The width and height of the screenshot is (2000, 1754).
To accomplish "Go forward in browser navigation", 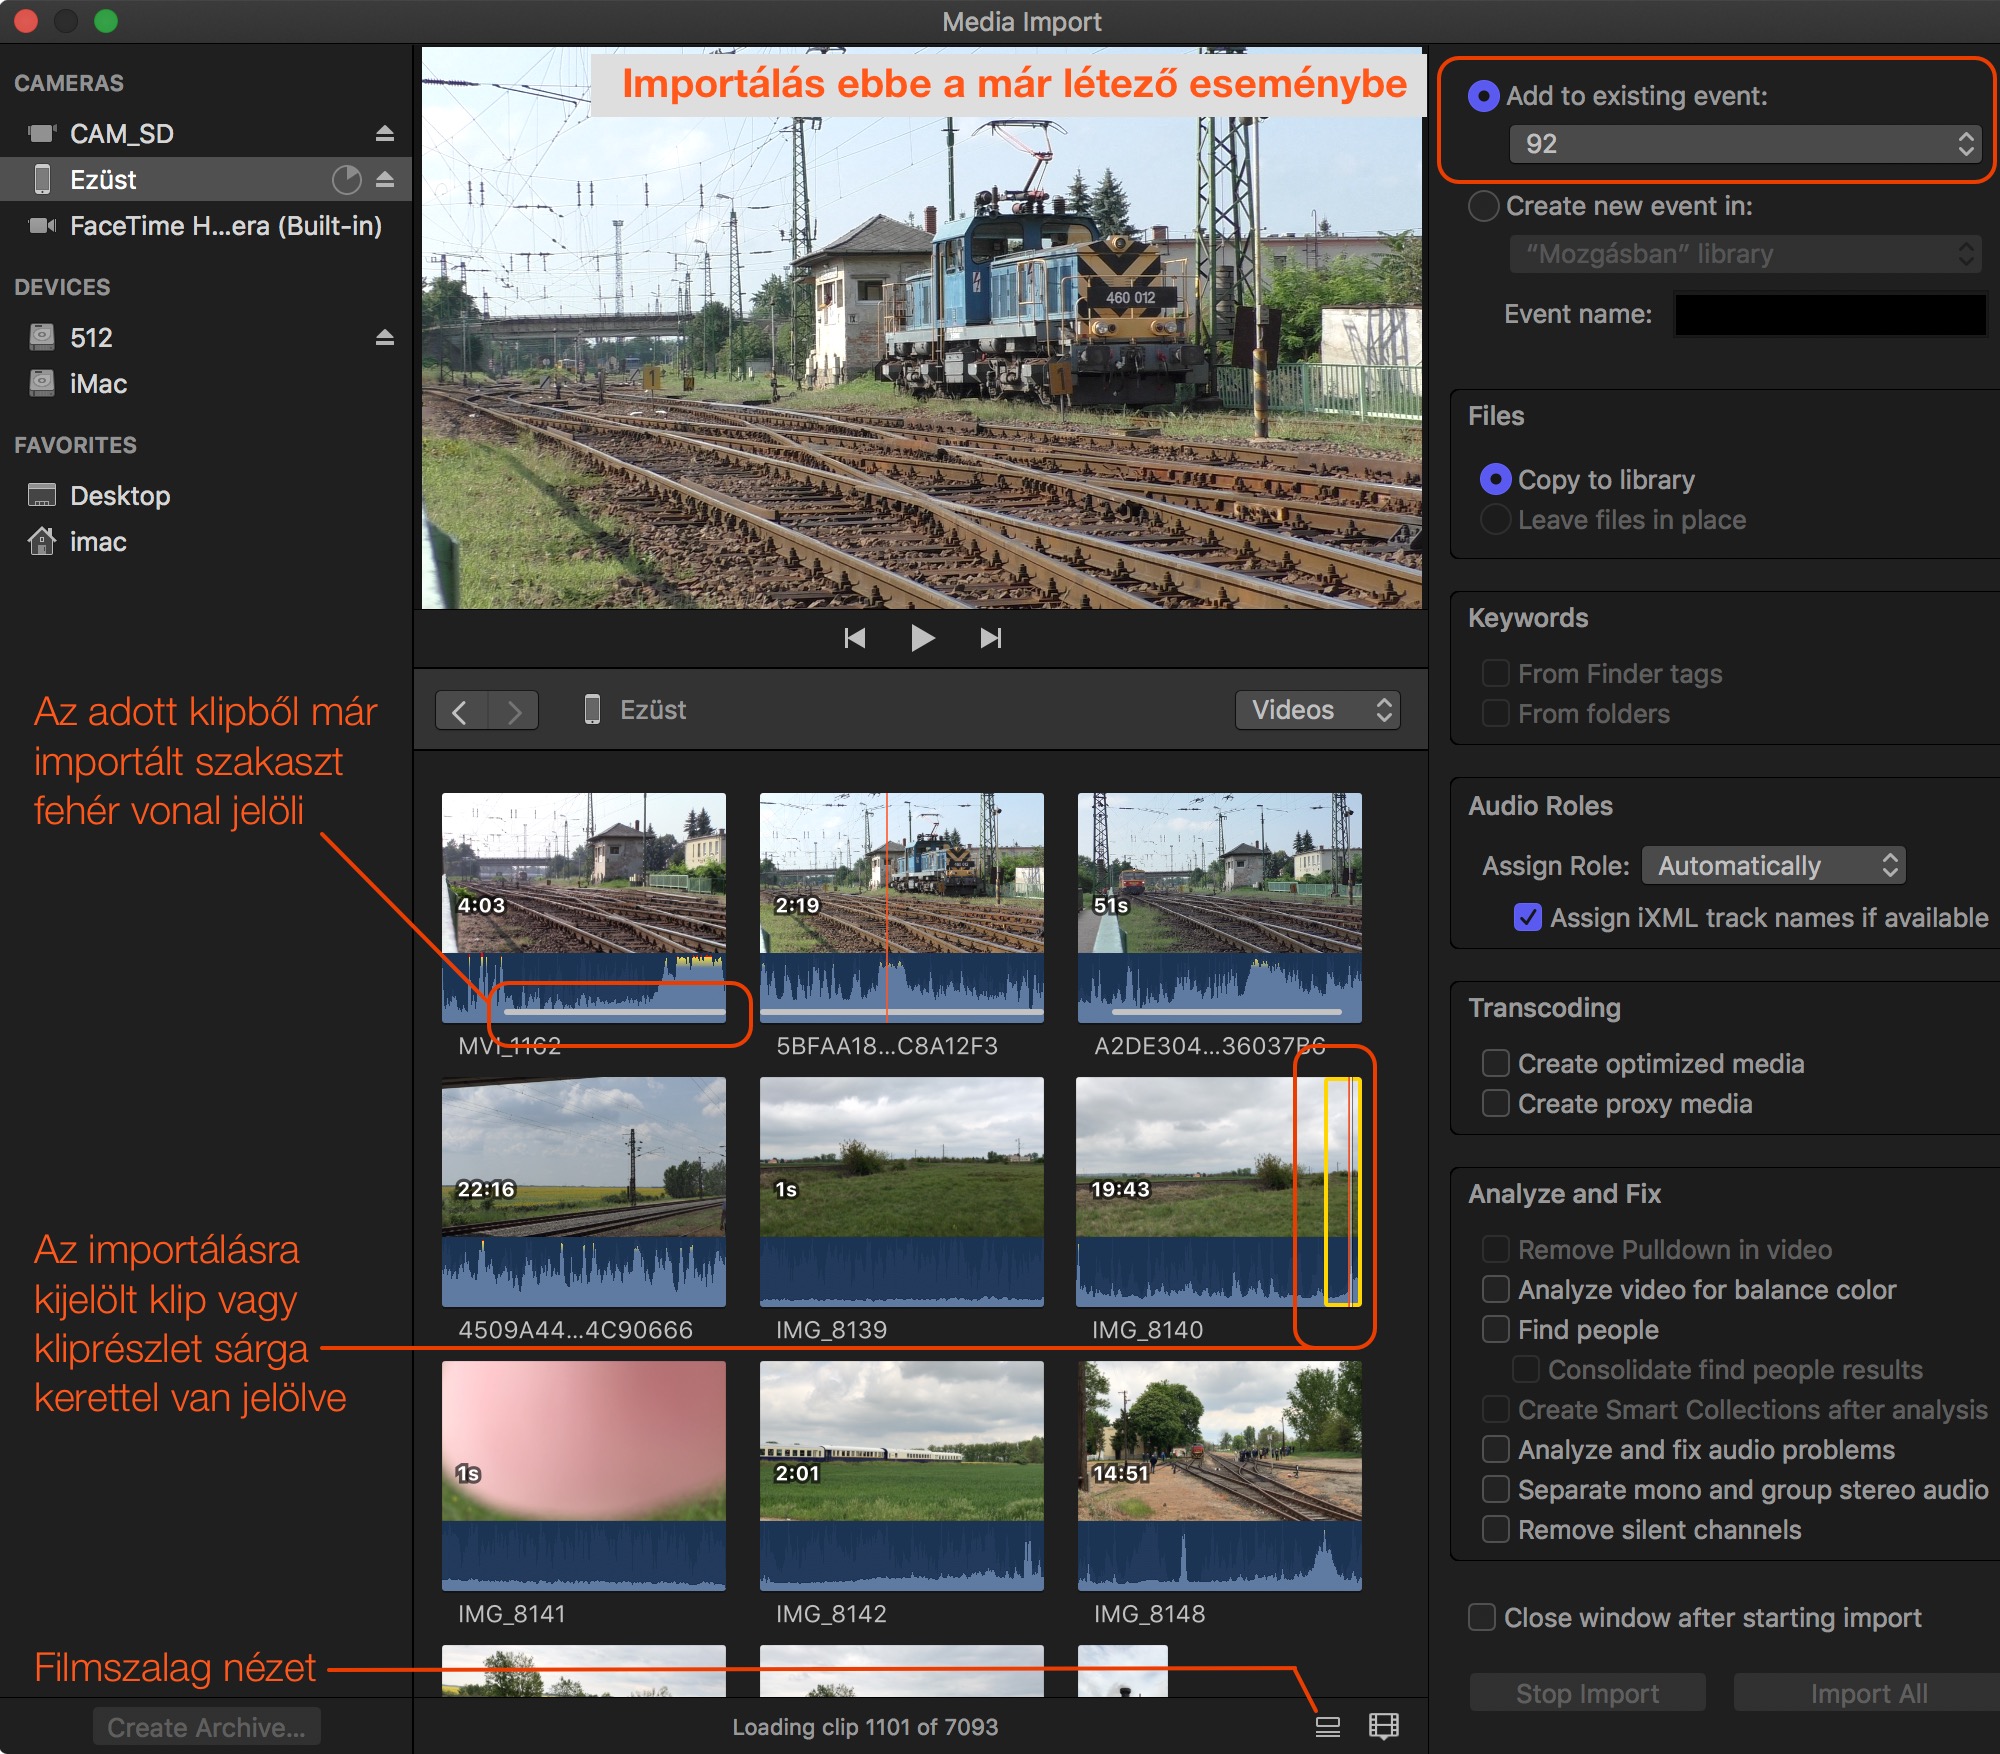I will point(513,711).
